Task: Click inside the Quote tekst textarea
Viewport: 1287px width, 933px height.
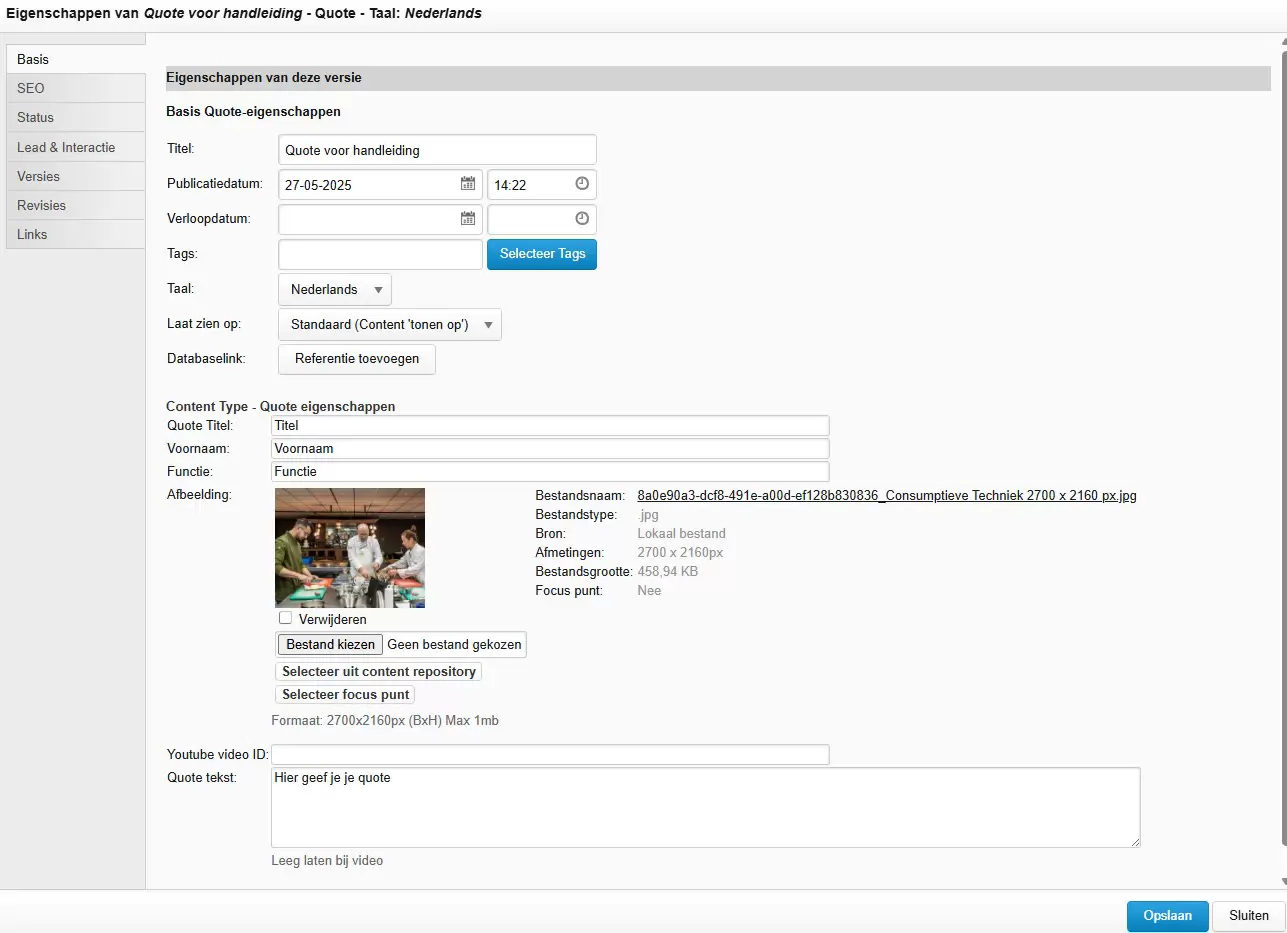Action: coord(706,808)
